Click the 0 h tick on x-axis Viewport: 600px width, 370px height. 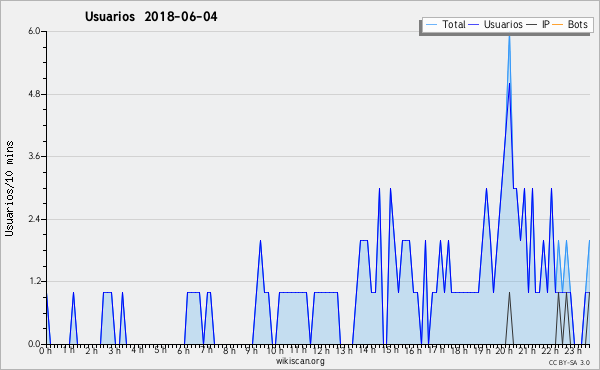click(45, 351)
